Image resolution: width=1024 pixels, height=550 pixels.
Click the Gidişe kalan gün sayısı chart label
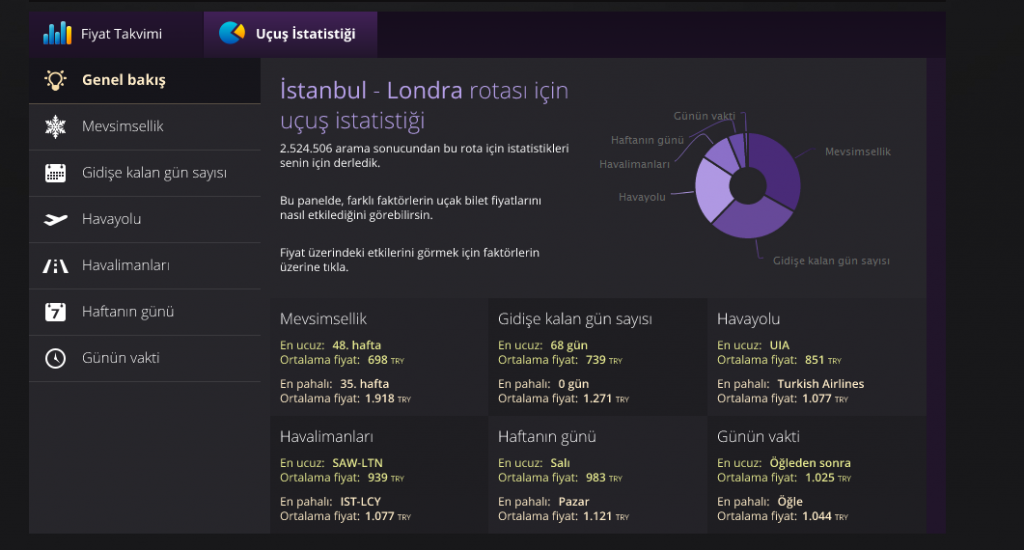tap(830, 260)
